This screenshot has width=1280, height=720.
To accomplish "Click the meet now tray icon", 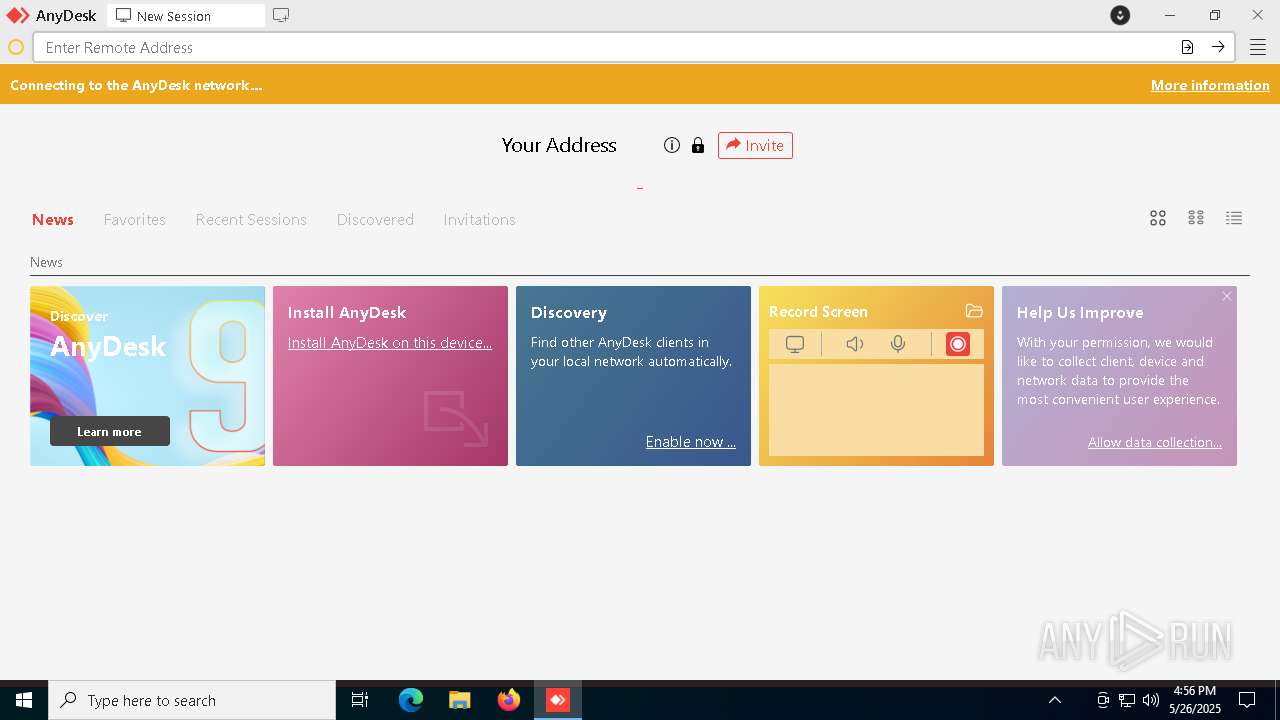I will coord(1103,700).
